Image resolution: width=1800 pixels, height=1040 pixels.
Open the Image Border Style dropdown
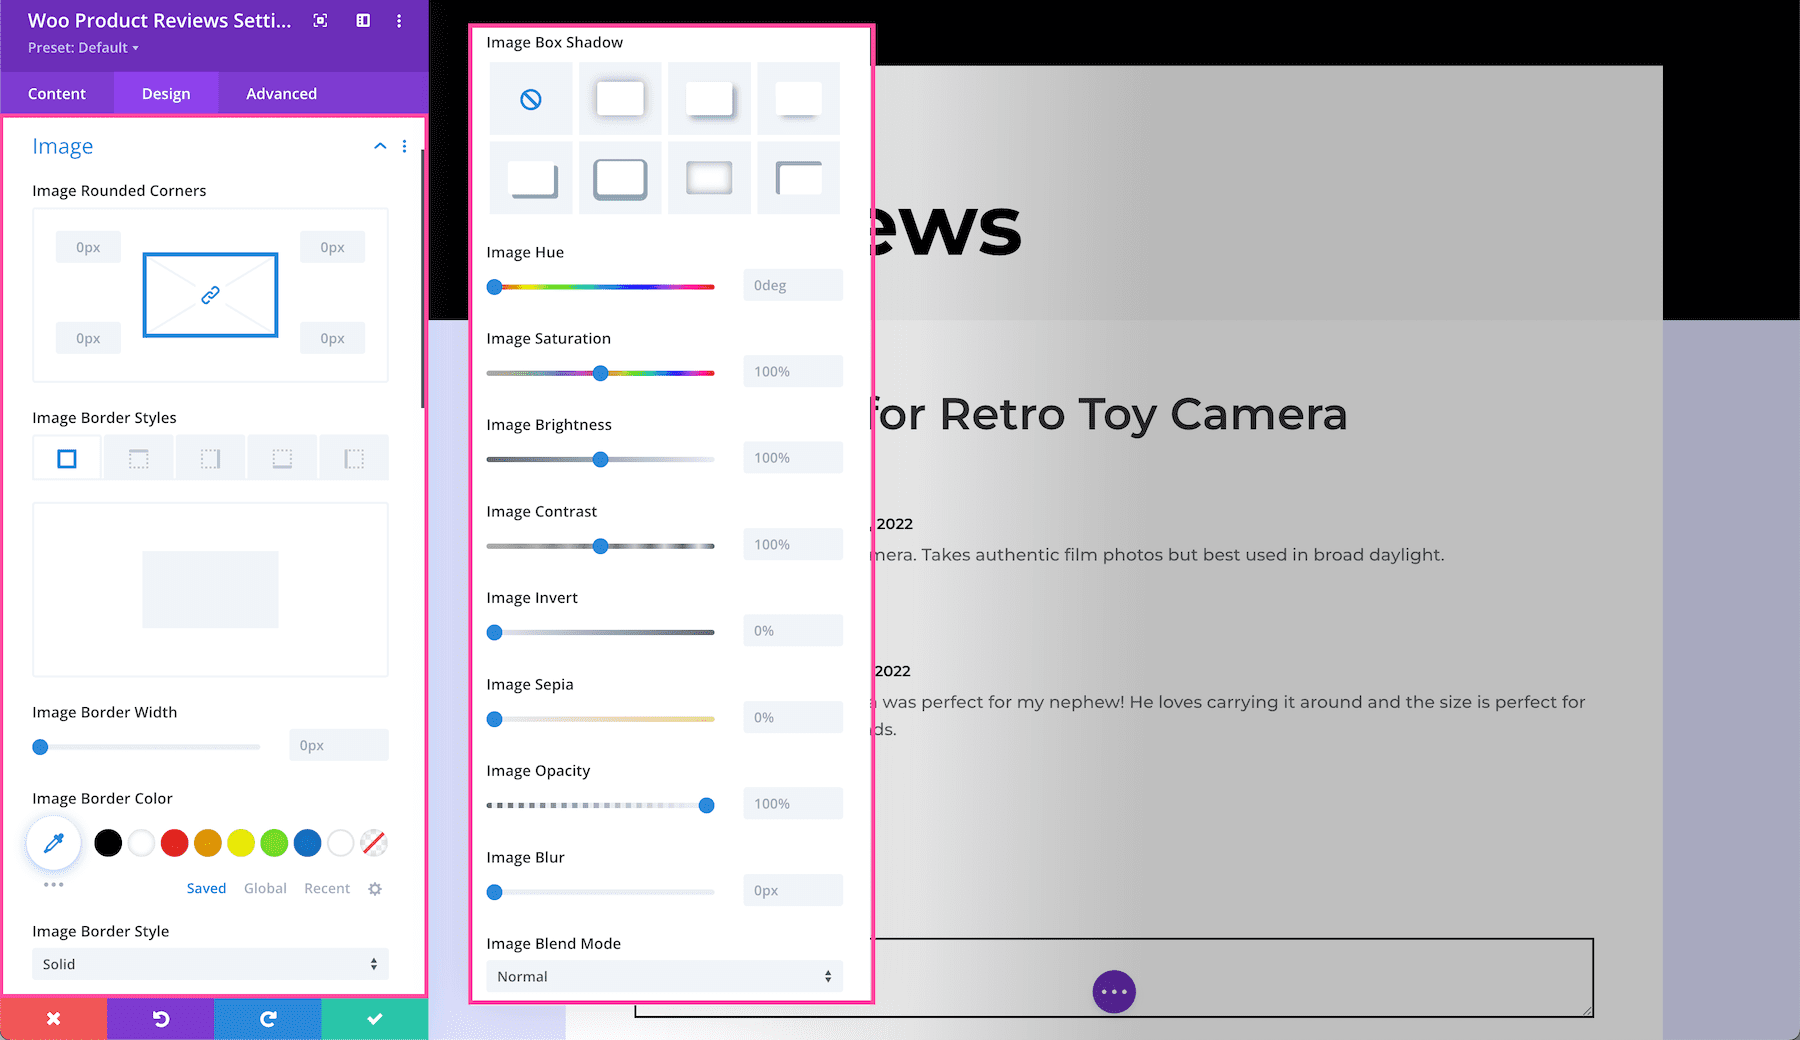[x=210, y=964]
